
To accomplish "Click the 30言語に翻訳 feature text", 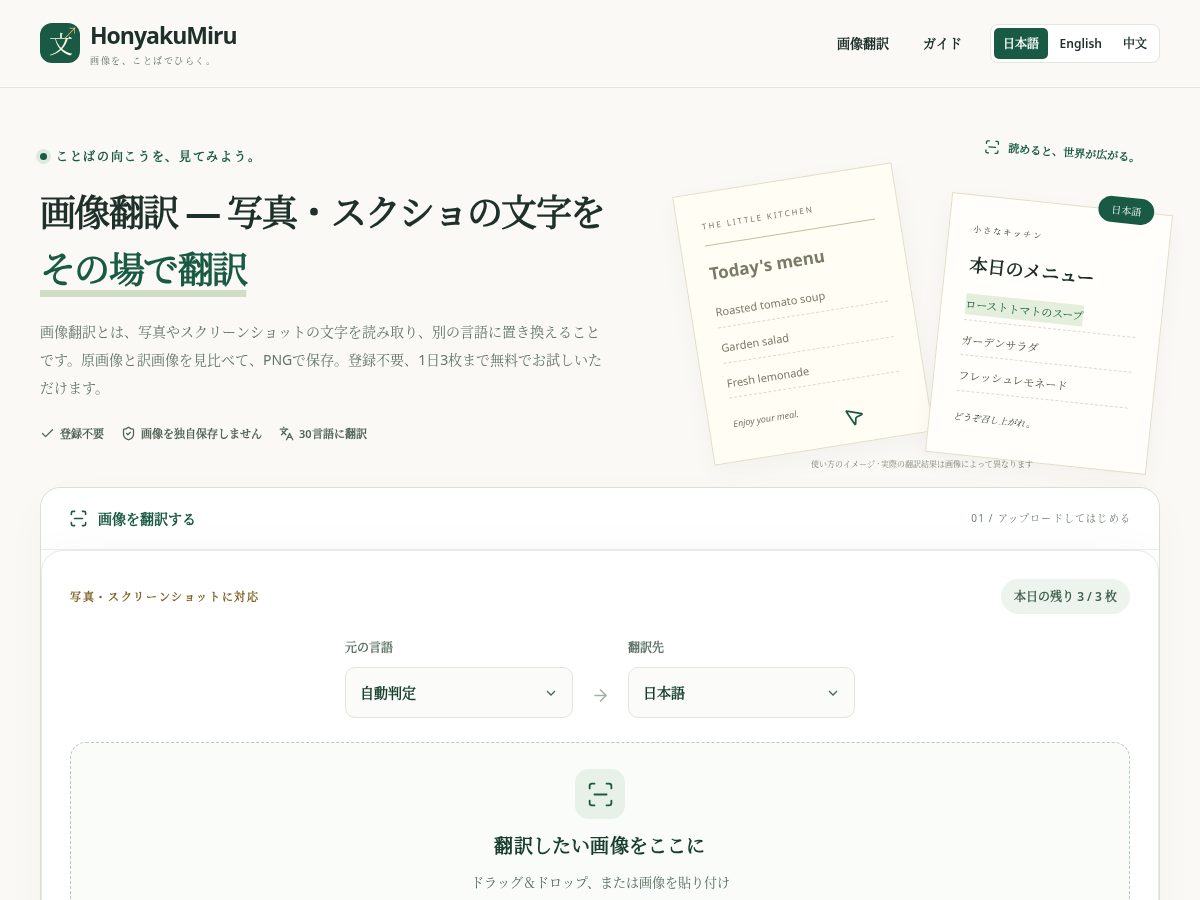I will pos(333,433).
